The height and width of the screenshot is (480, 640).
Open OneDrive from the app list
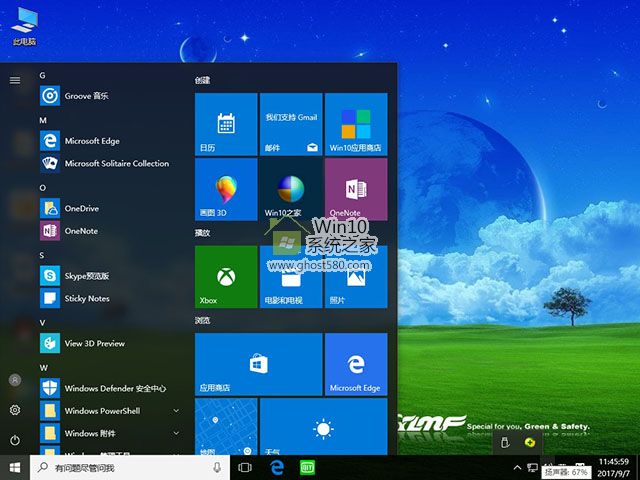point(110,208)
